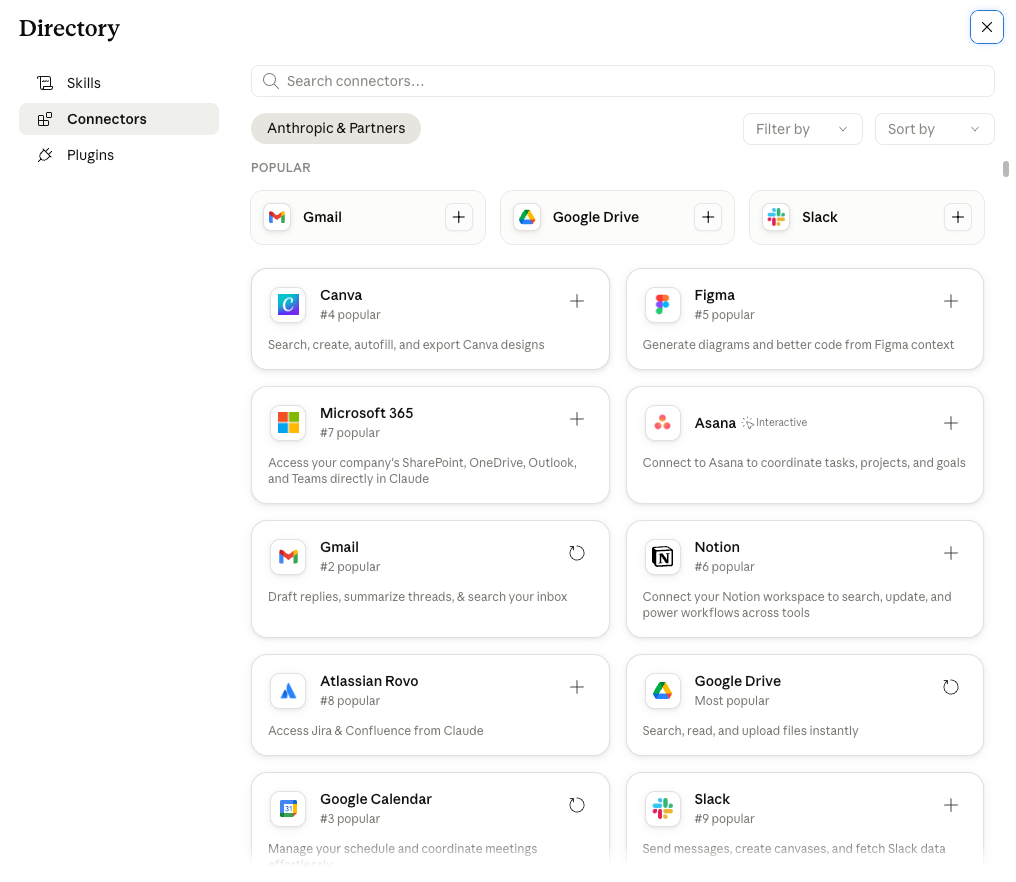
Task: Click the refresh icon on the Gmail card
Action: click(x=577, y=553)
